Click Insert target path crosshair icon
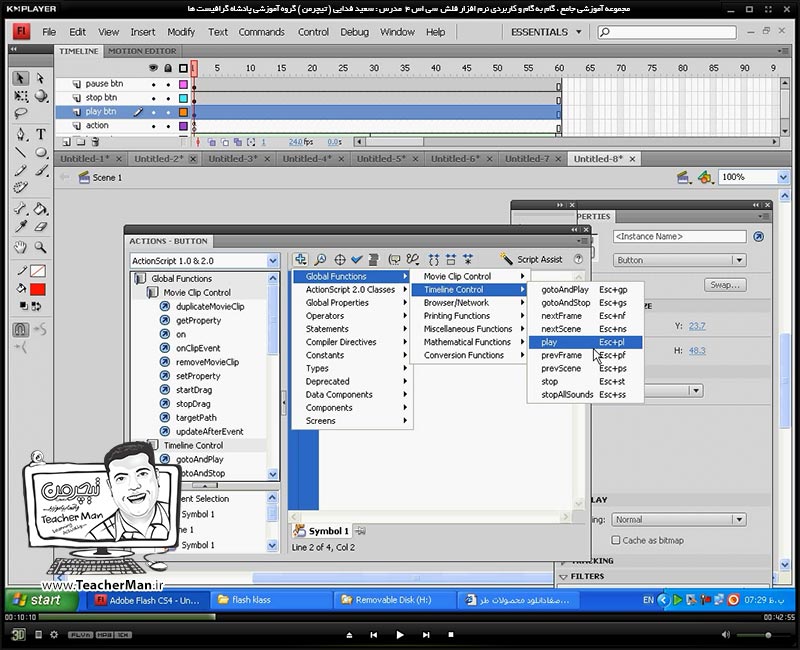Screen dimensions: 800x650 [x=340, y=259]
